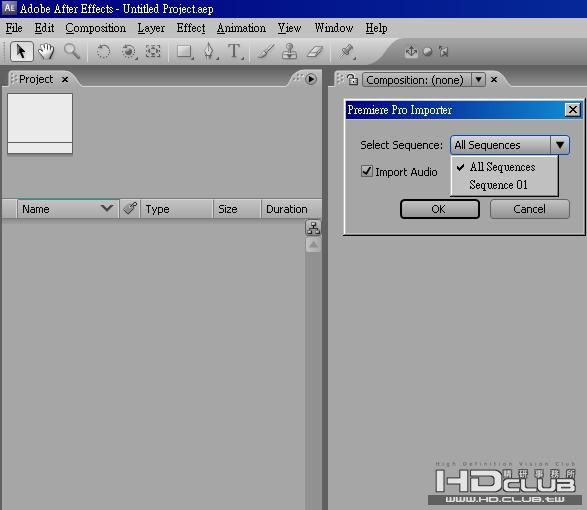587x510 pixels.
Task: Toggle the Composition viewer lock icon
Action: point(352,79)
